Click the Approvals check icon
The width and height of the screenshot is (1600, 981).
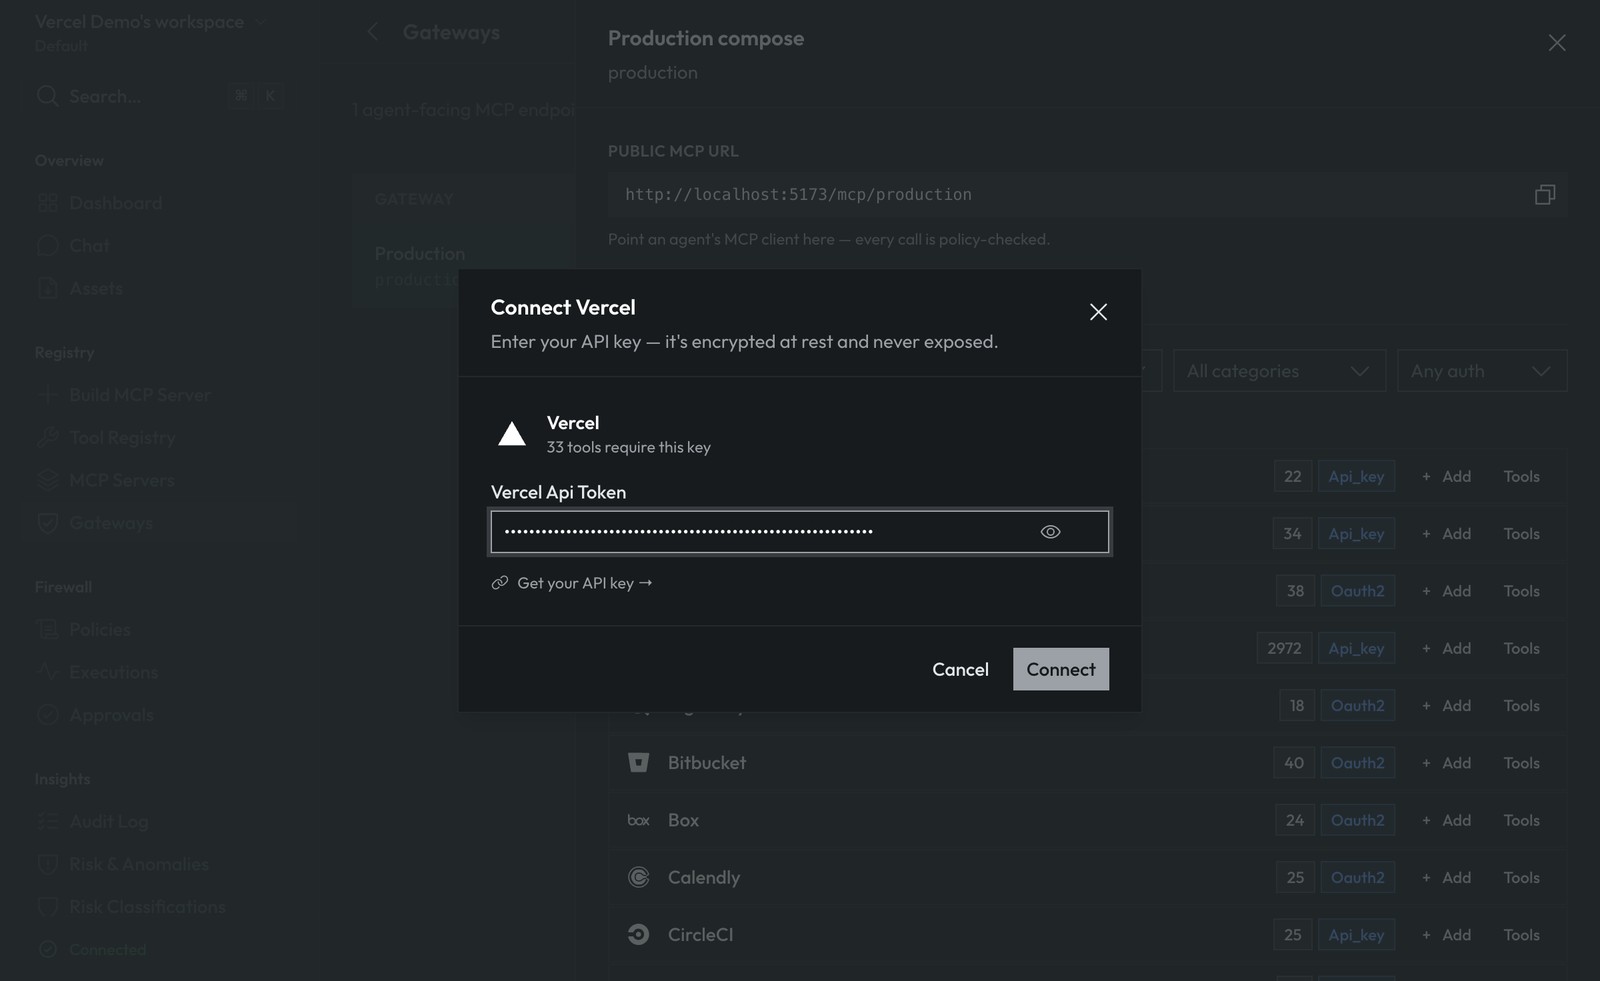(x=48, y=715)
